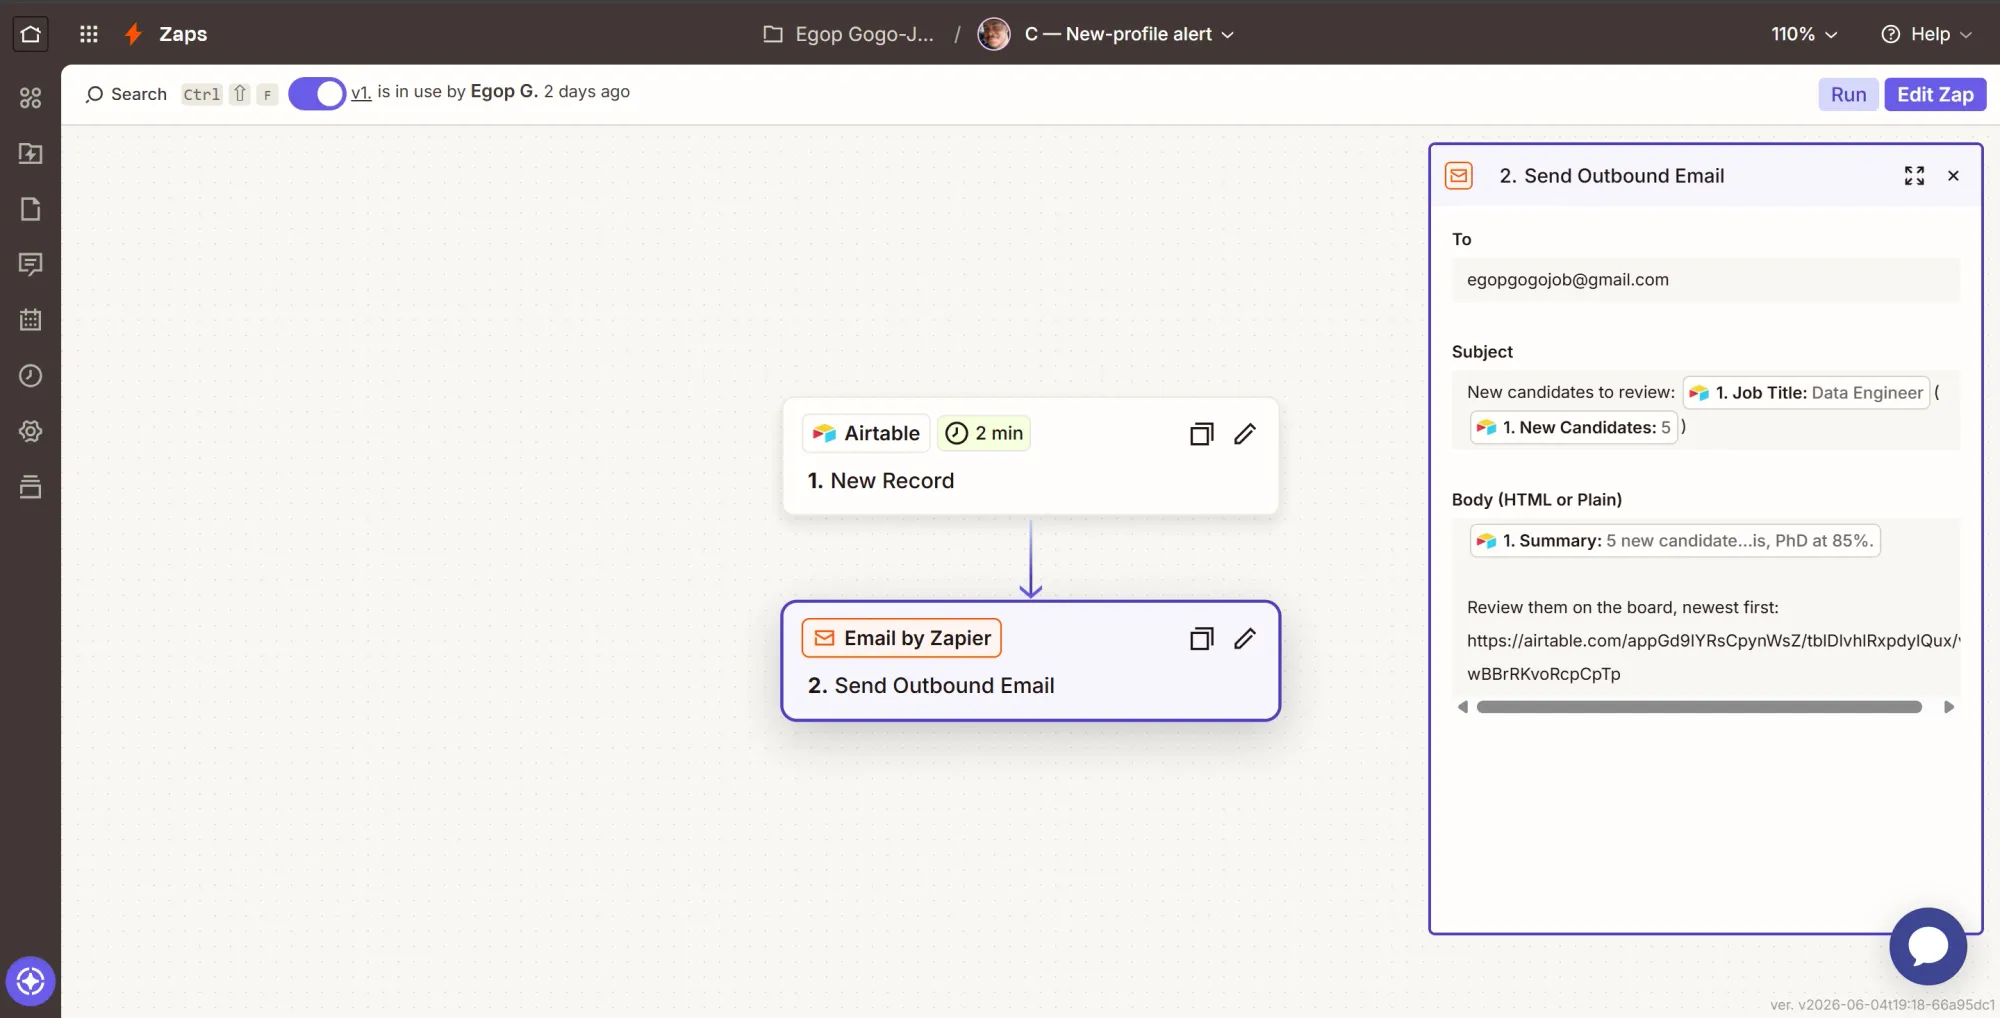
Task: Edit the Send Outbound Email step with the pencil
Action: pyautogui.click(x=1244, y=639)
